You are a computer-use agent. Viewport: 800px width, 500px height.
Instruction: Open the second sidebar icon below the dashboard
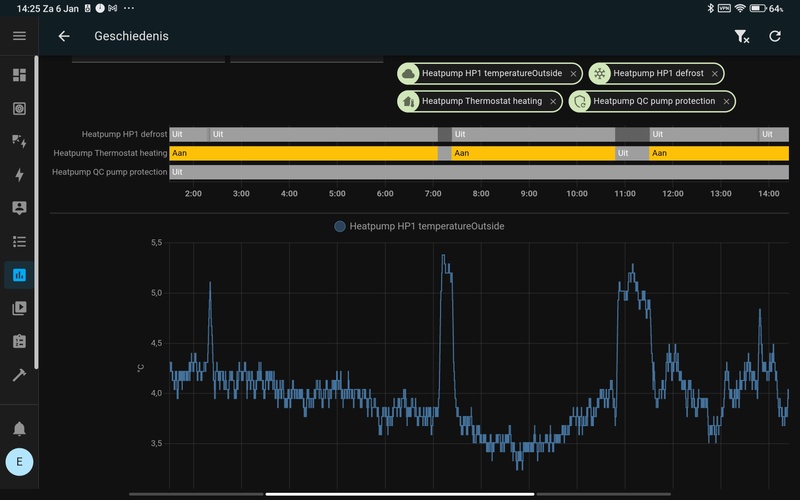(x=19, y=108)
